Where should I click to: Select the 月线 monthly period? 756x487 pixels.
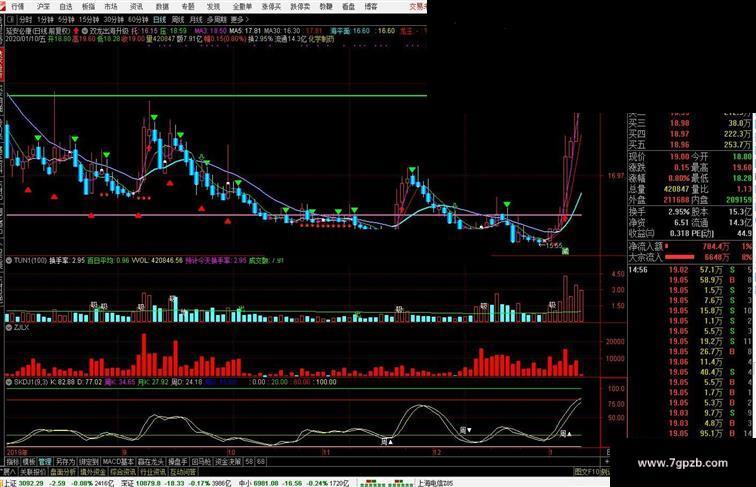pyautogui.click(x=196, y=20)
